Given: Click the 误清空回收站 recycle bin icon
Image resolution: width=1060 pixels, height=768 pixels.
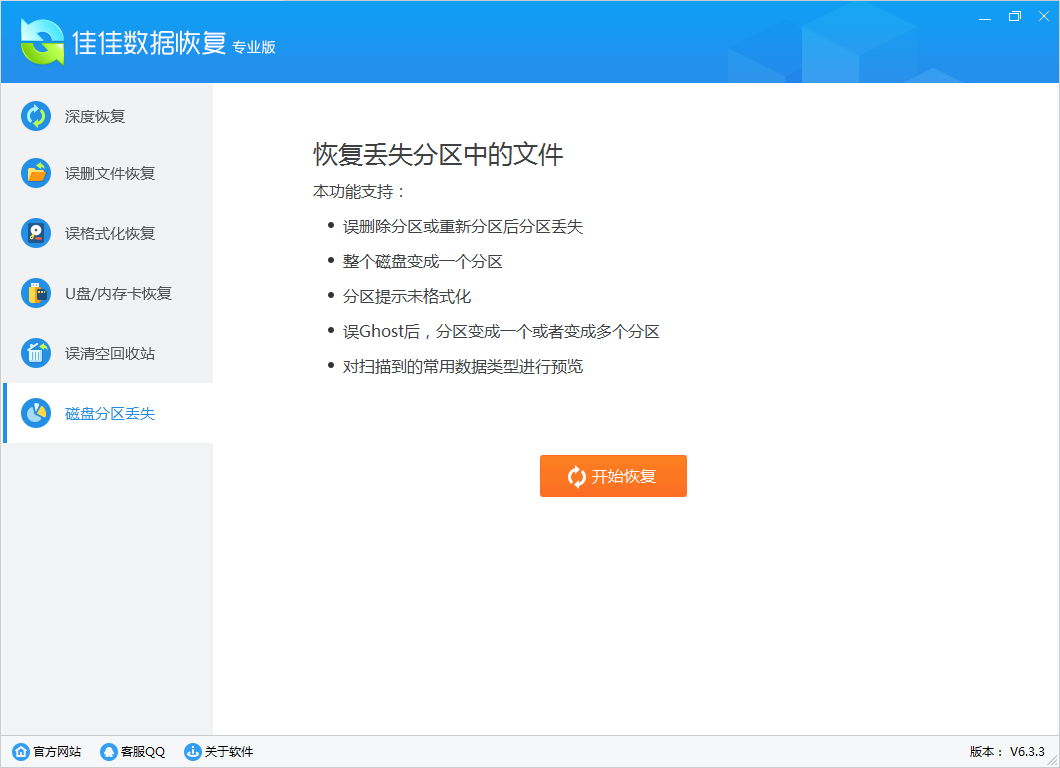Looking at the screenshot, I should [x=34, y=352].
